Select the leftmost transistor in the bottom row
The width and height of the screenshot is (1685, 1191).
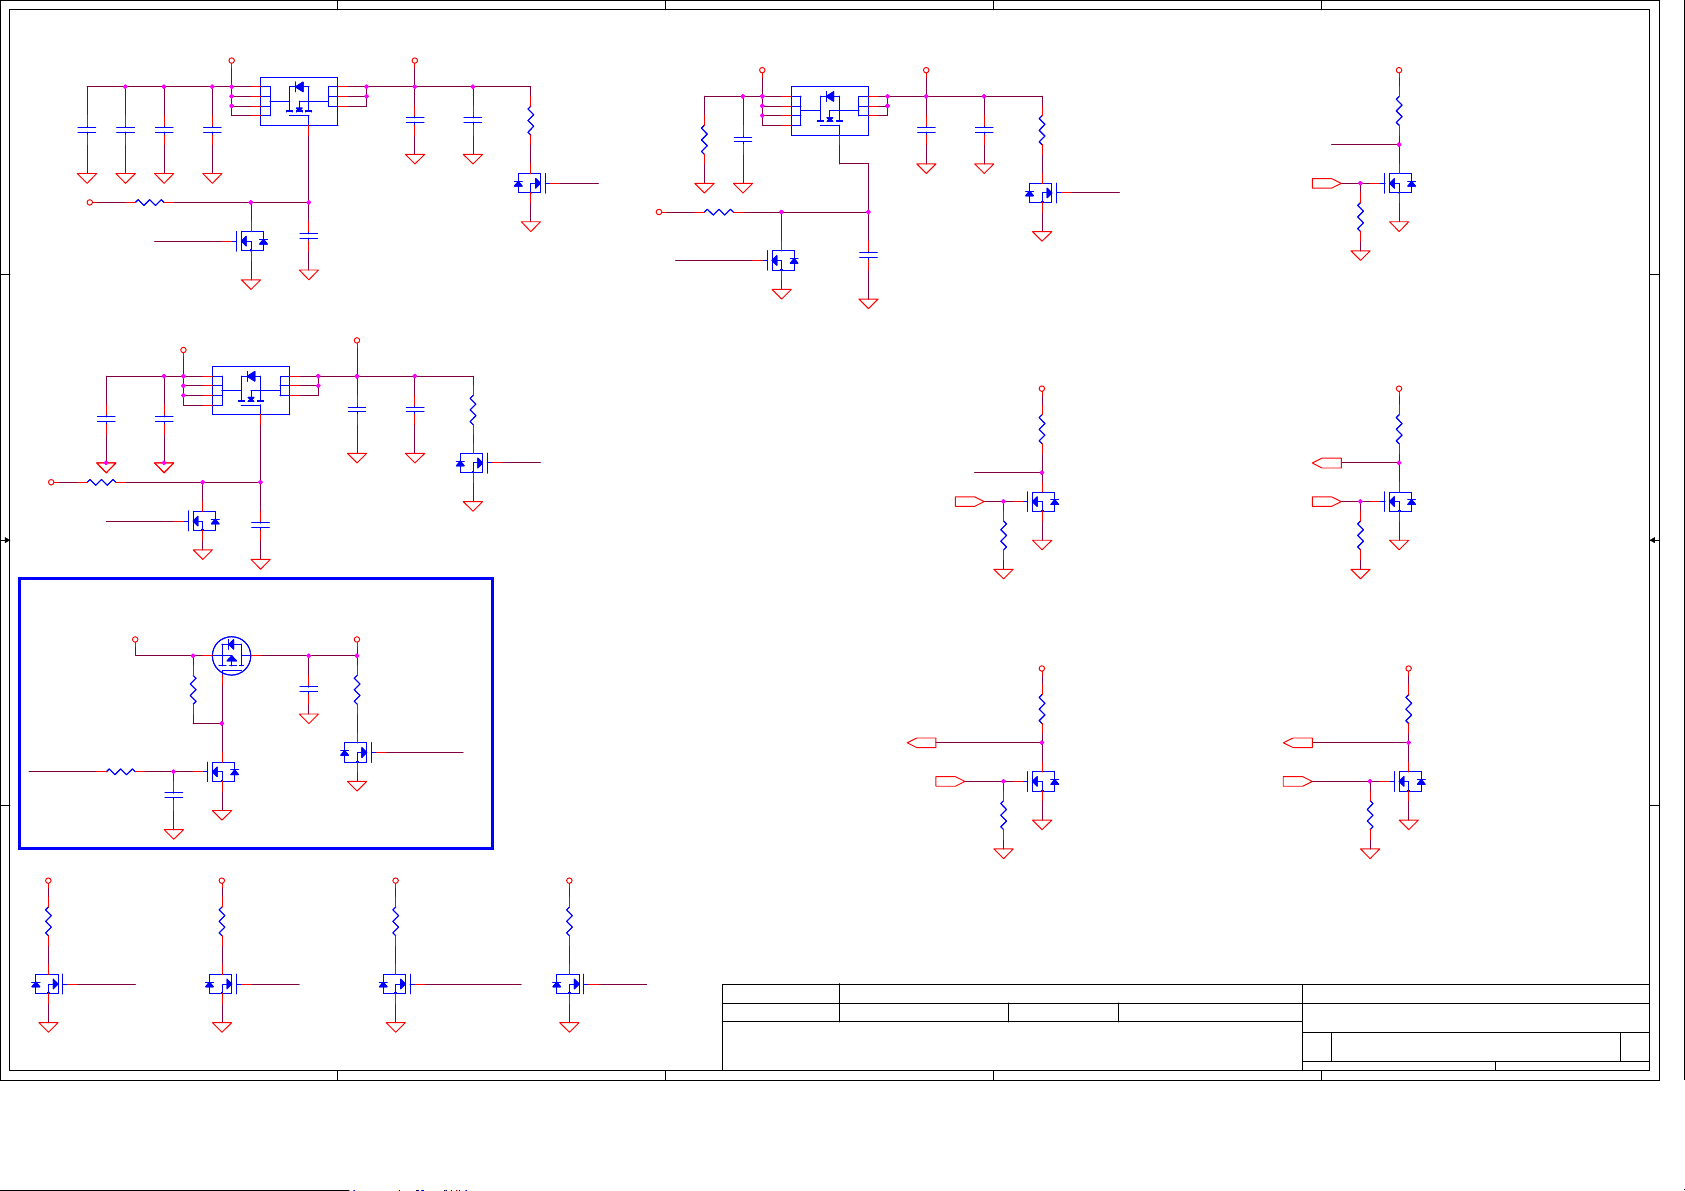point(48,985)
